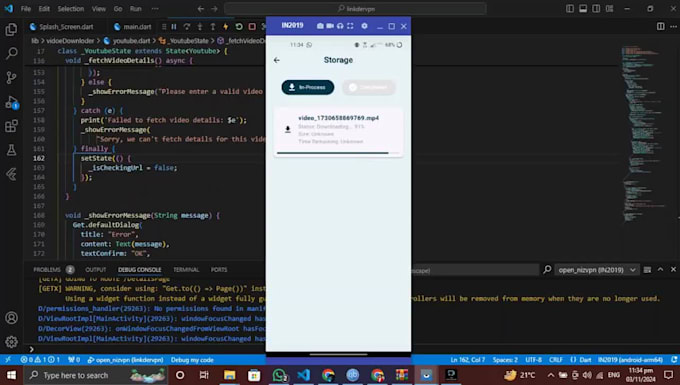The height and width of the screenshot is (385, 680).
Task: Click the headphones audio icon in IN2019
Action: [x=340, y=26]
